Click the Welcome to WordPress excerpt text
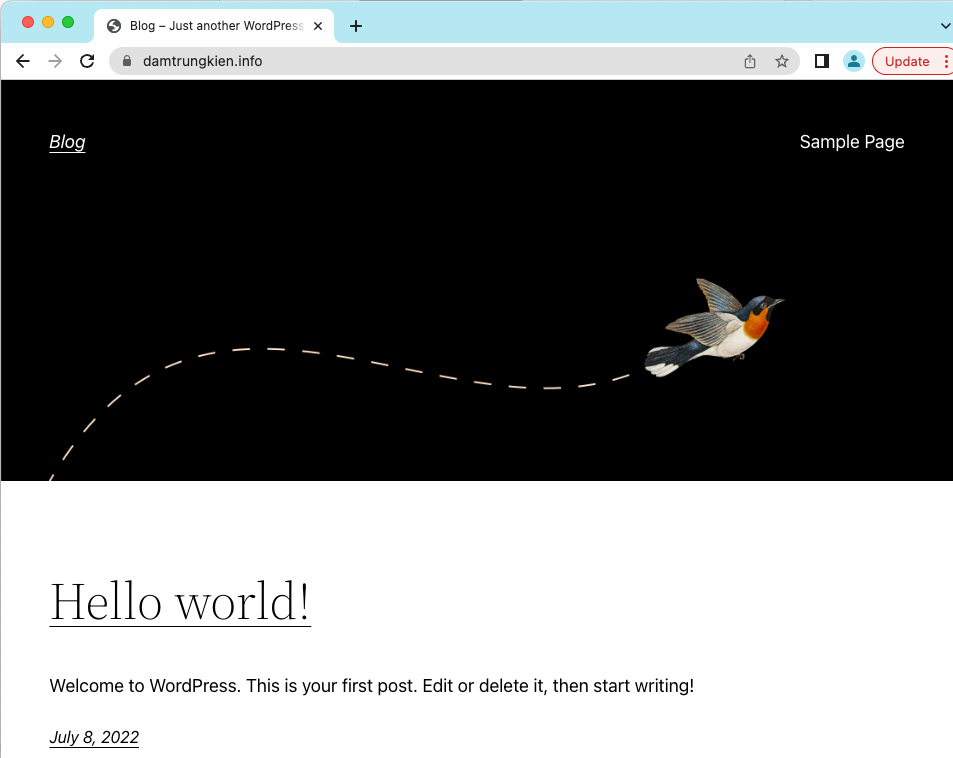This screenshot has width=953, height=758. (x=371, y=686)
